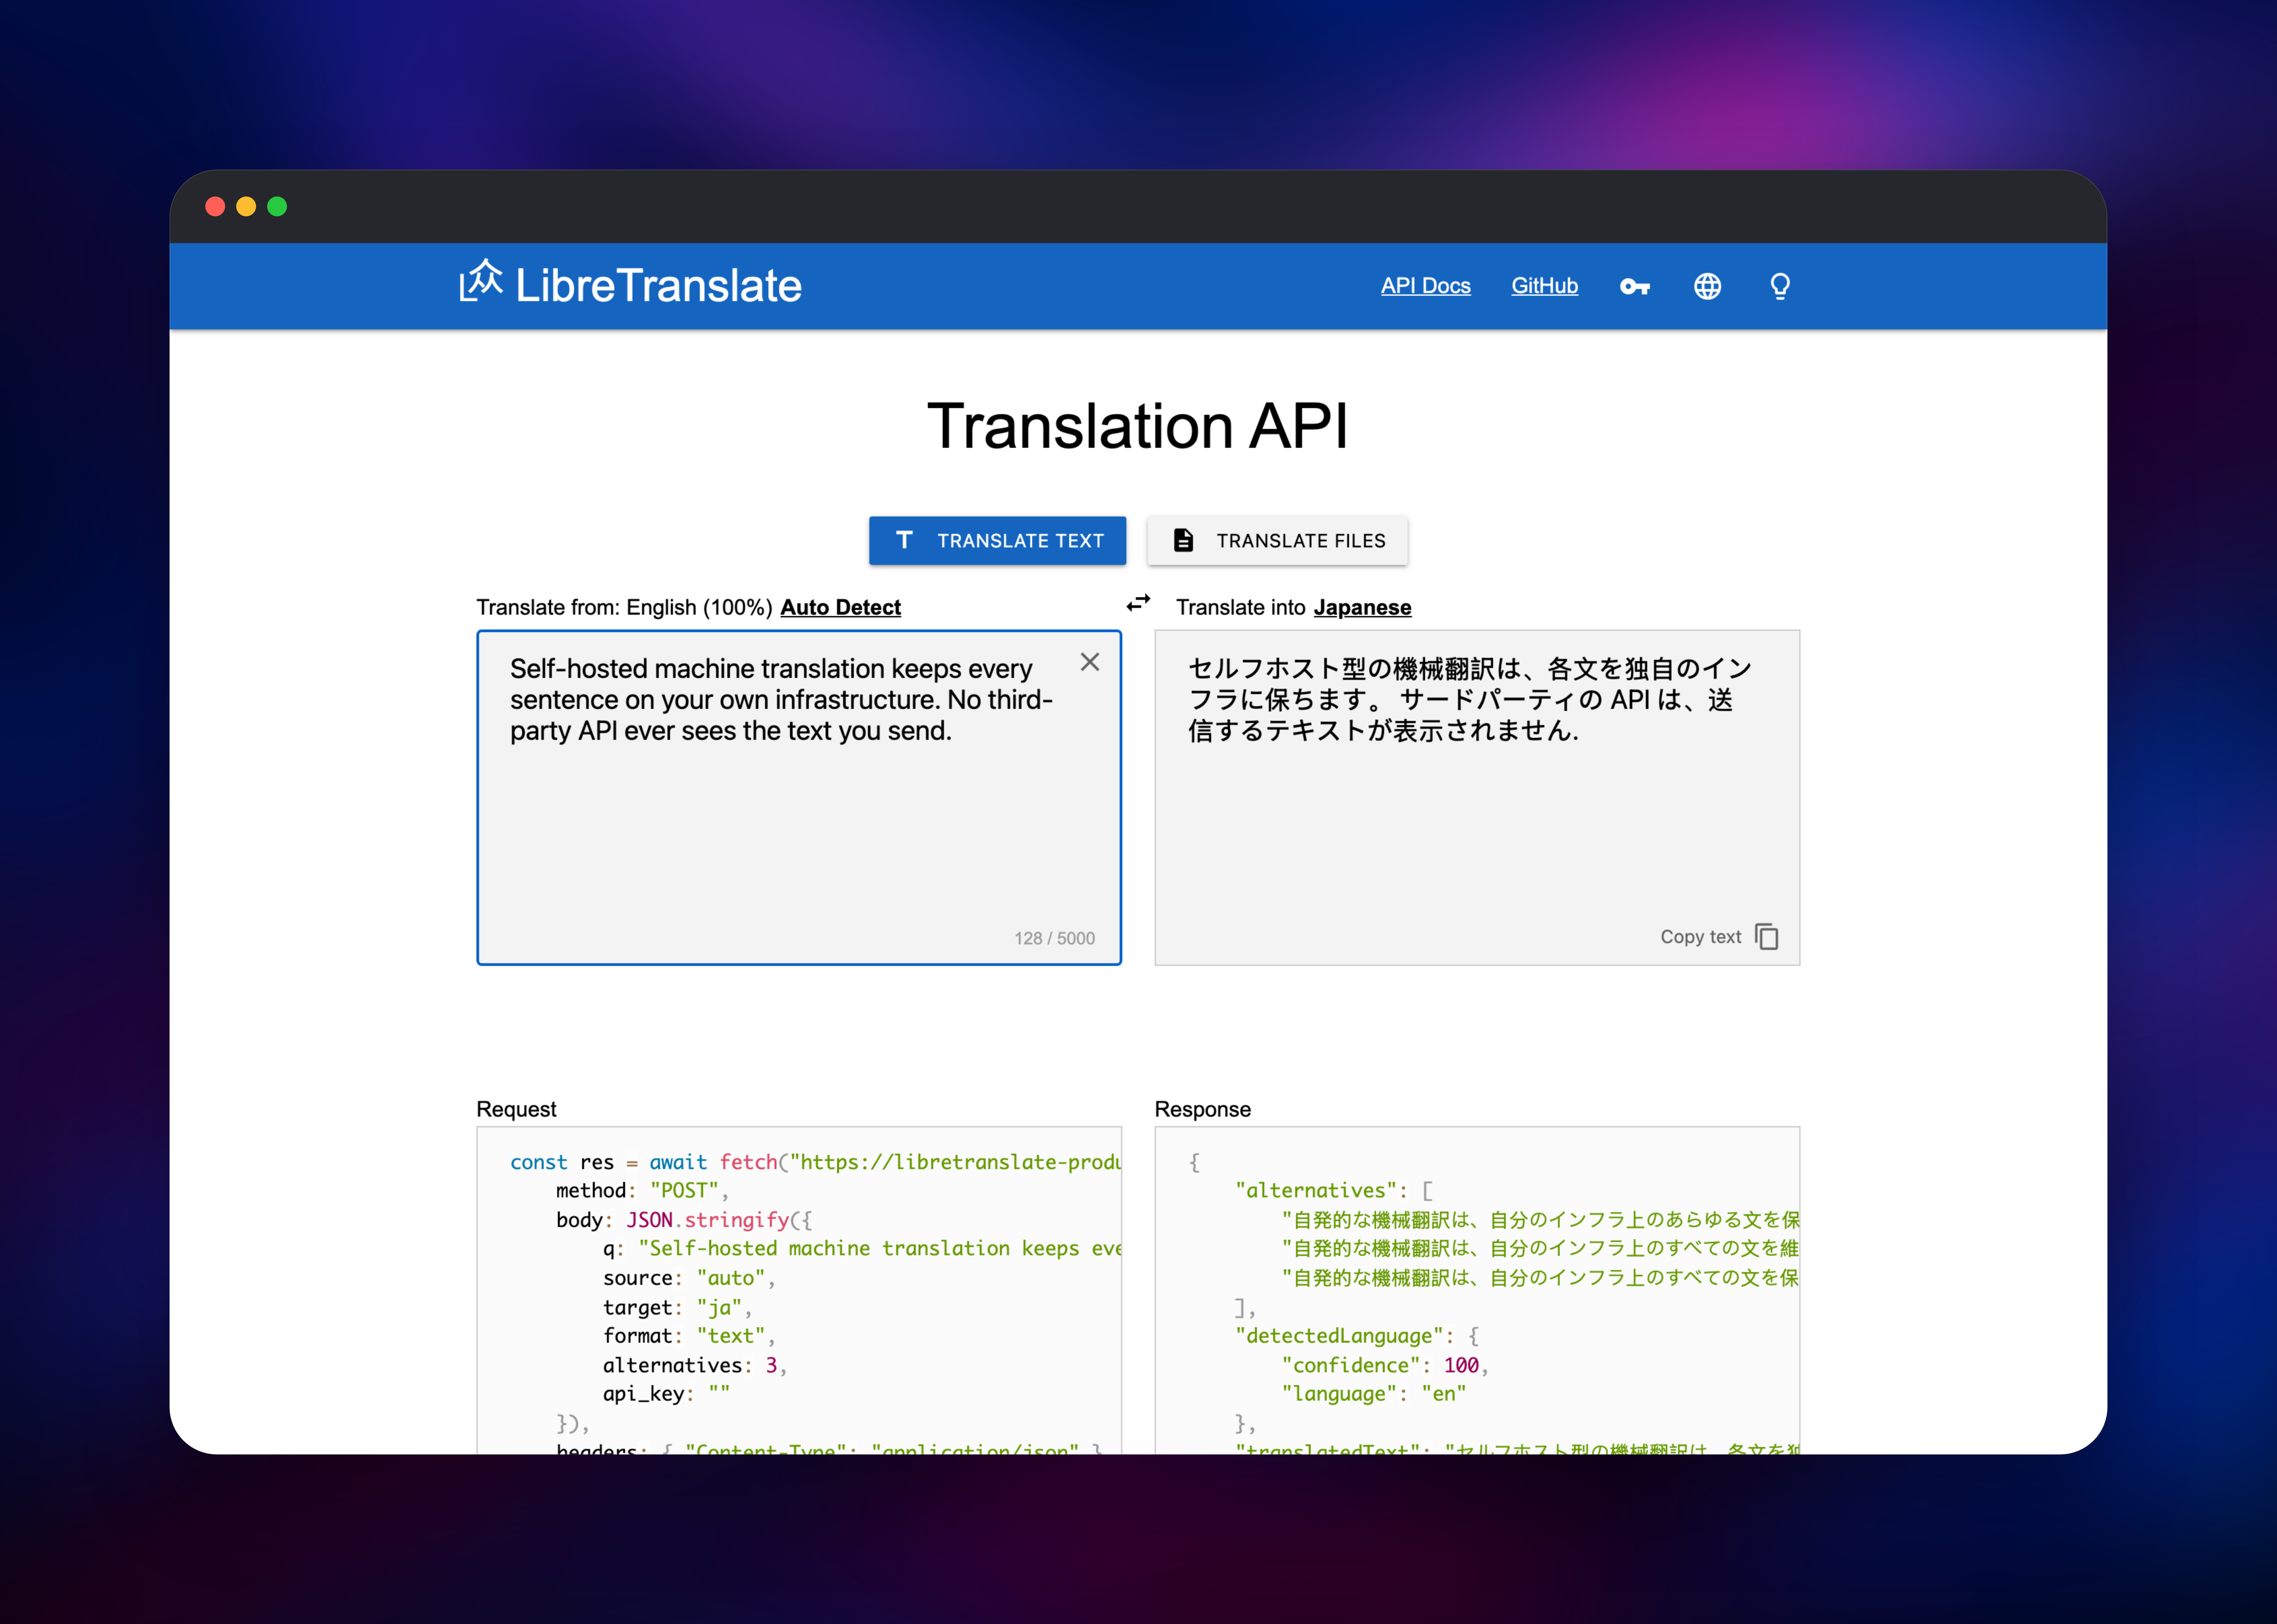Click the copy translated text icon
This screenshot has height=1624, width=2277.
coord(1767,937)
